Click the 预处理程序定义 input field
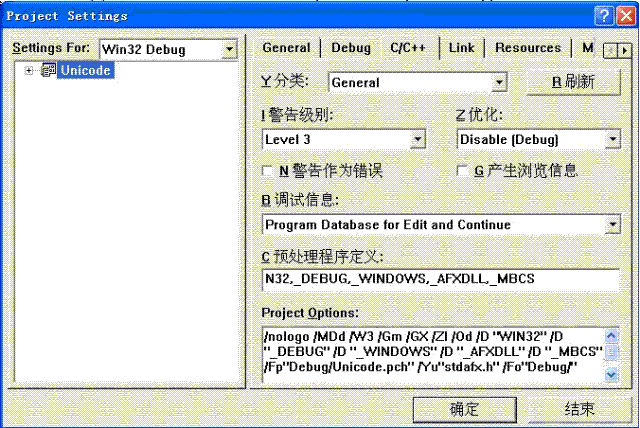Screen dimensions: 640x428 (440, 280)
